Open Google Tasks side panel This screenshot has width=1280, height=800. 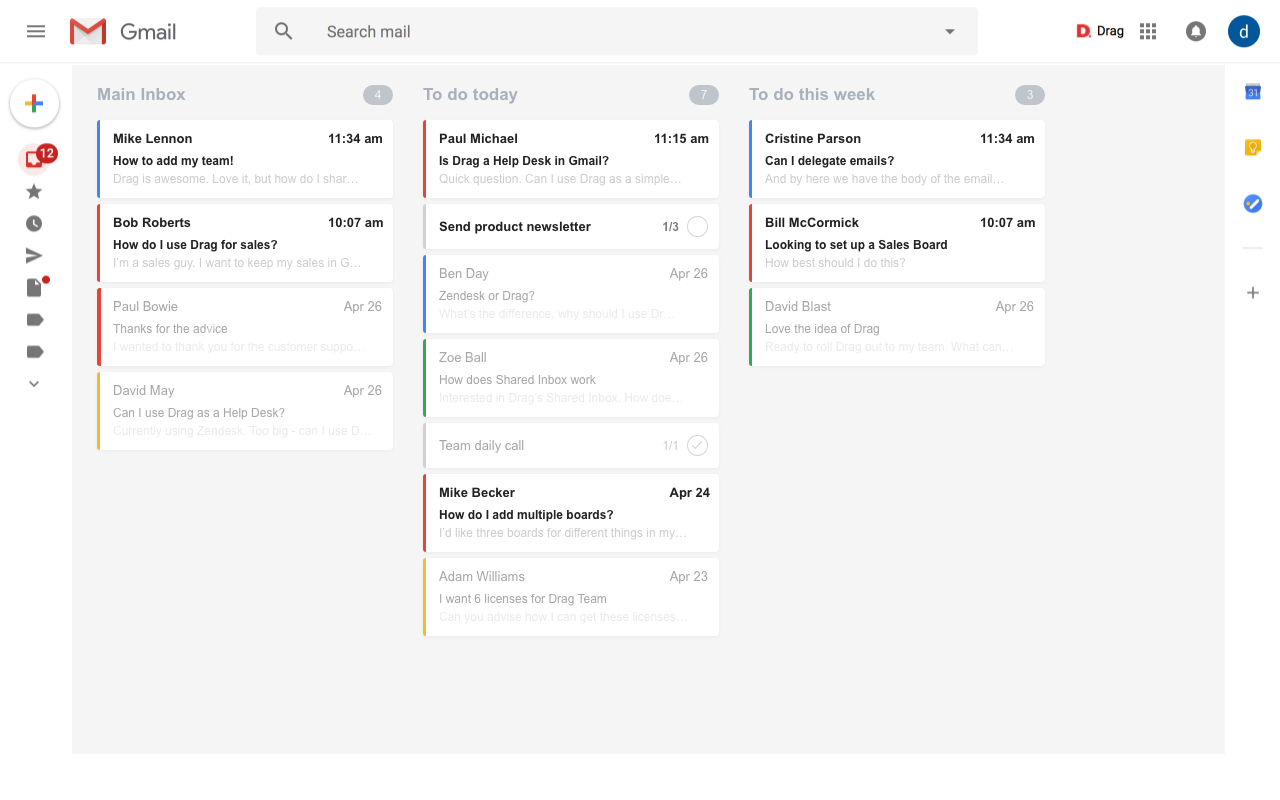(x=1253, y=203)
